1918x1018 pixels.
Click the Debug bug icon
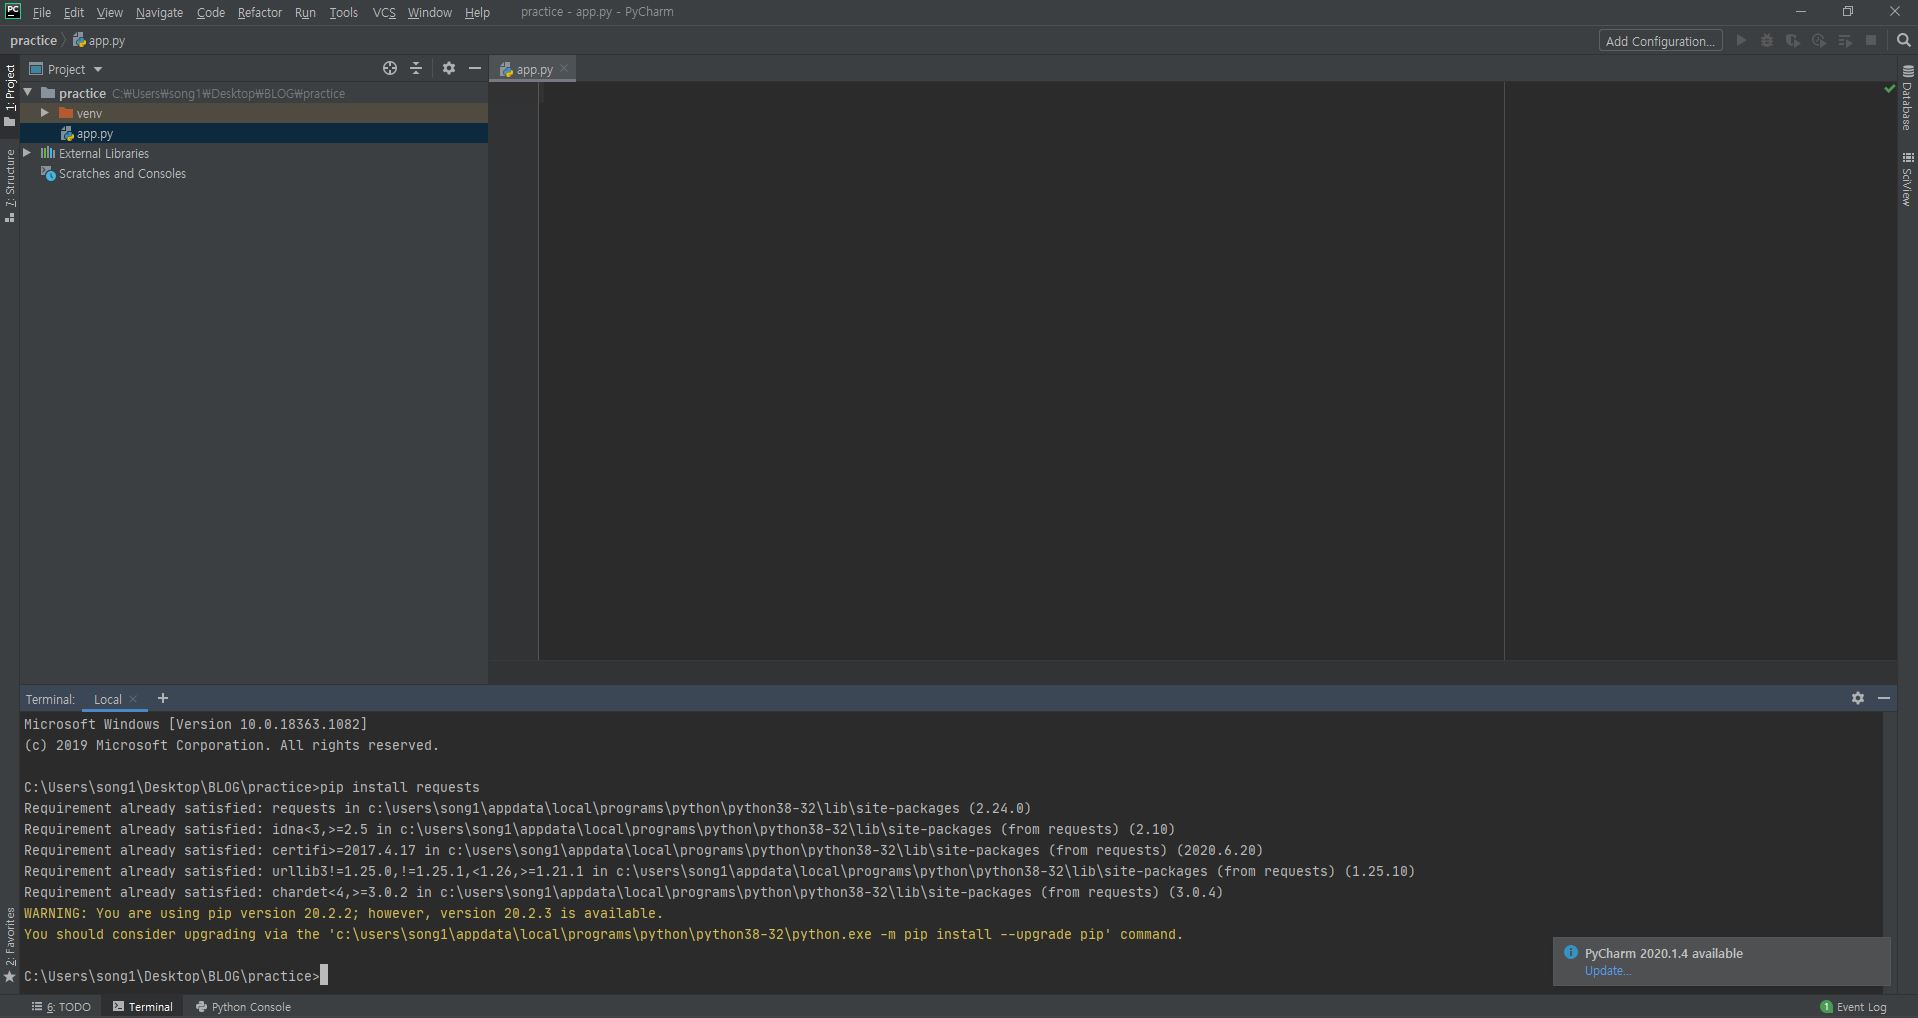click(1767, 41)
